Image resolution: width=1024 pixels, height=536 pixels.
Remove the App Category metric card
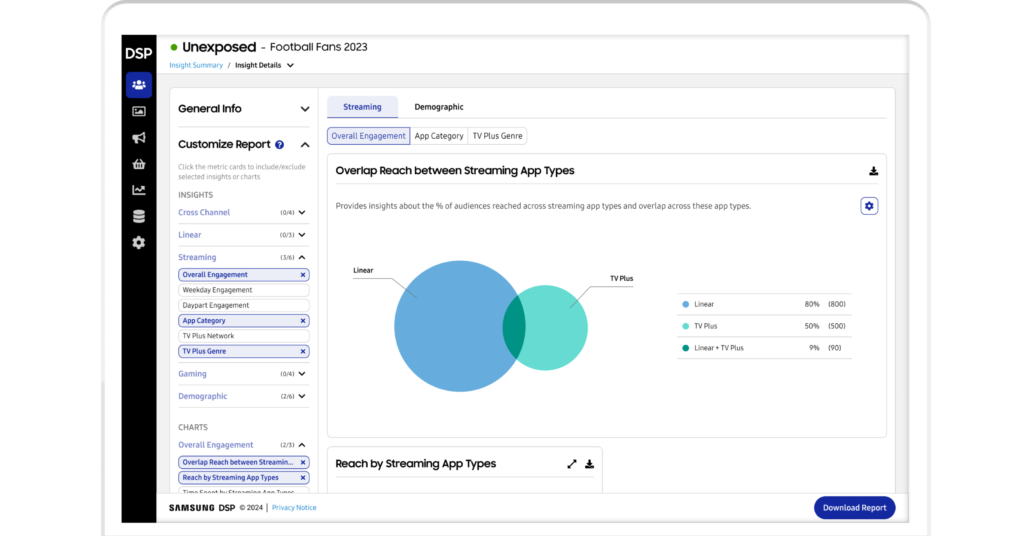tap(303, 321)
